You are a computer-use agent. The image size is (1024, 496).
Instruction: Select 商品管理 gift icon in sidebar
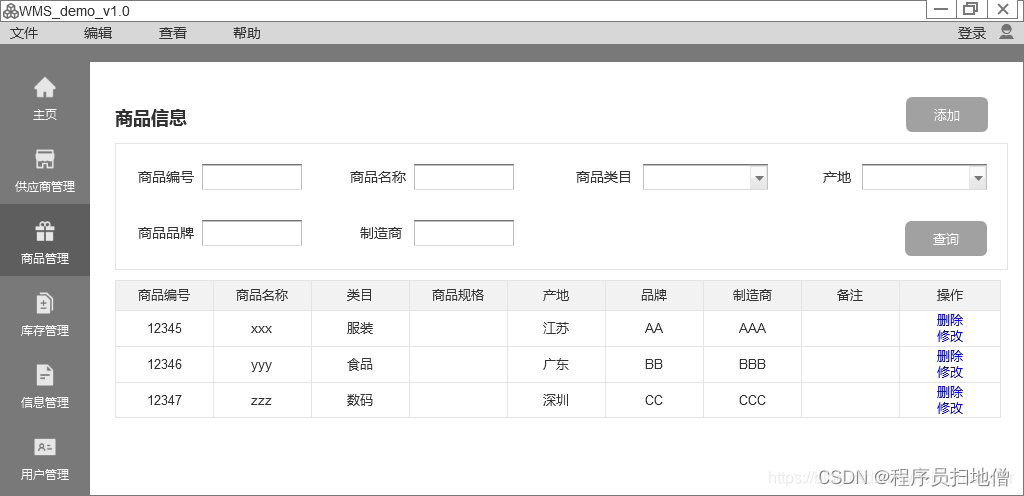click(44, 231)
